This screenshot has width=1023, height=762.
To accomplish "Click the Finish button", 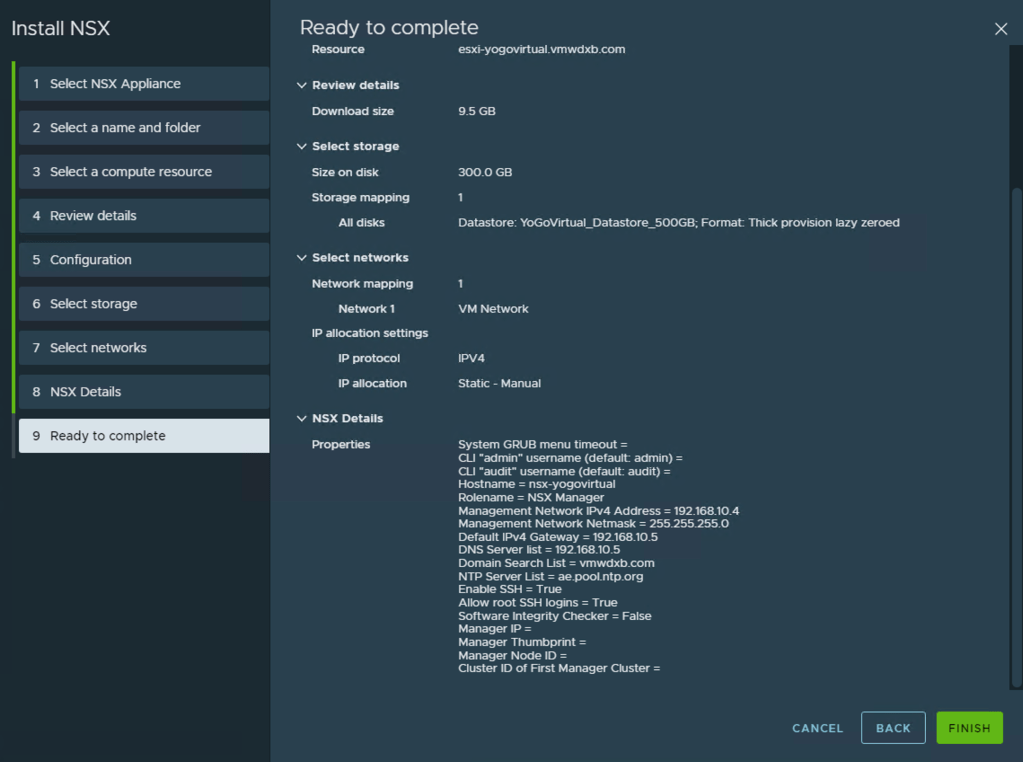I will (x=968, y=728).
